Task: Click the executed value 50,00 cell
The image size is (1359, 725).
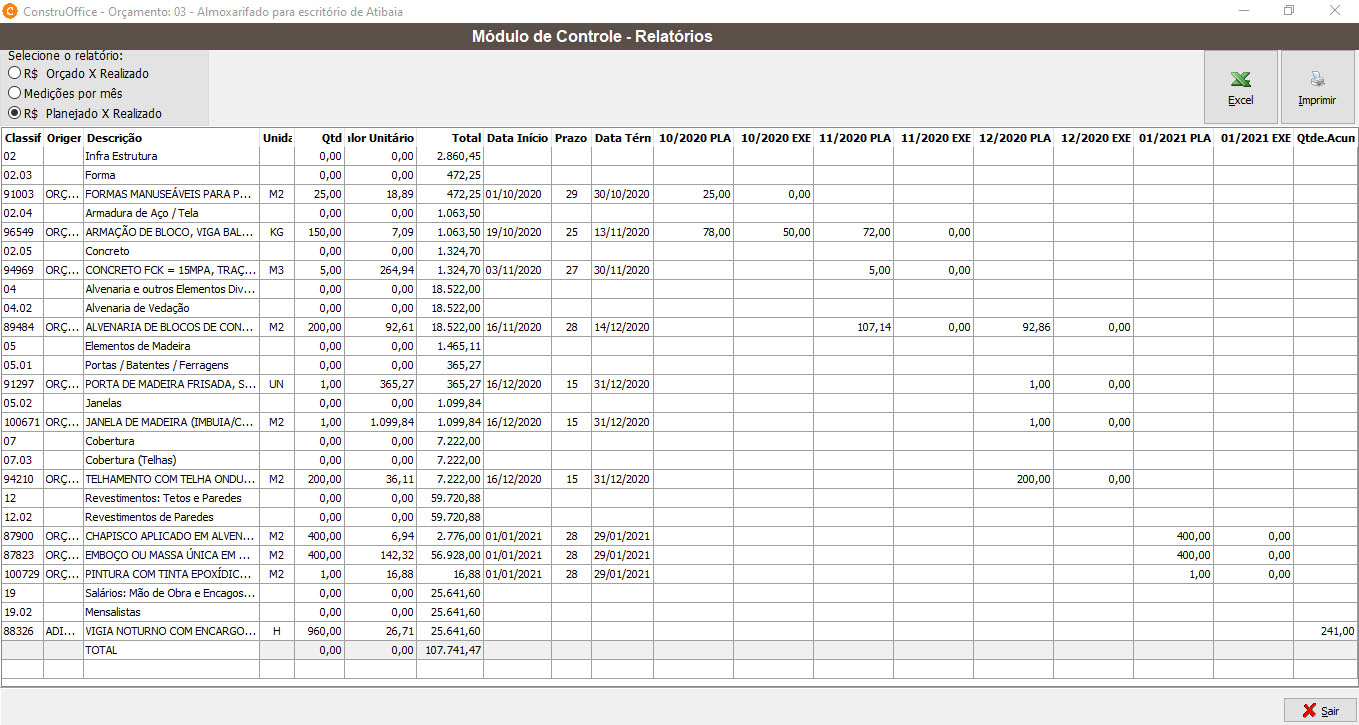Action: [773, 232]
